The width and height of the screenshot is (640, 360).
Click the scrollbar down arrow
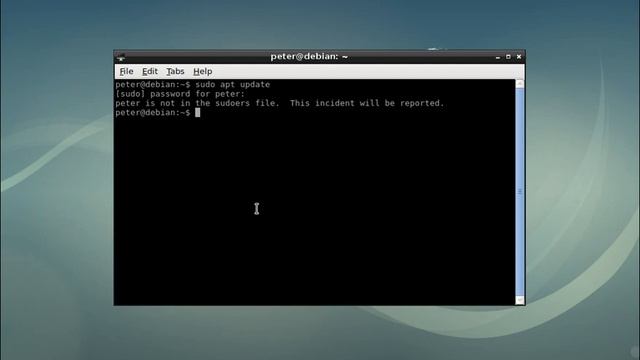(x=520, y=300)
